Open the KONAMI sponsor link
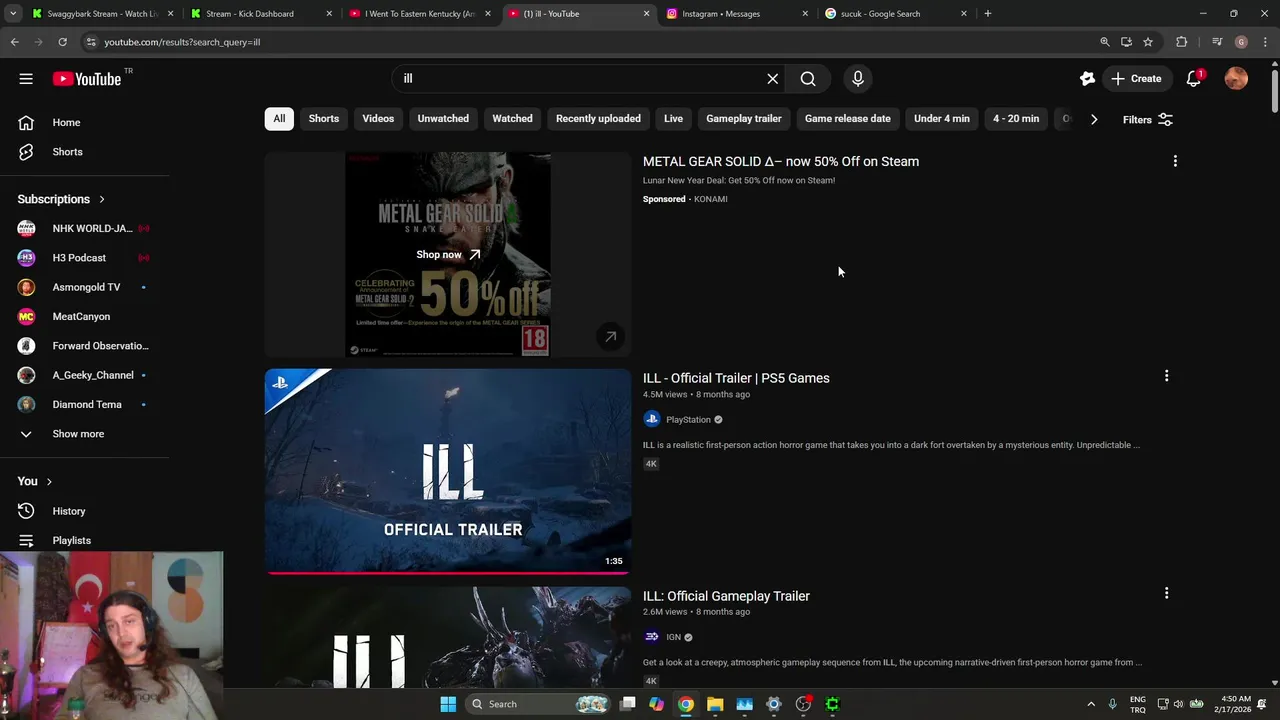The height and width of the screenshot is (720, 1280). pos(711,199)
